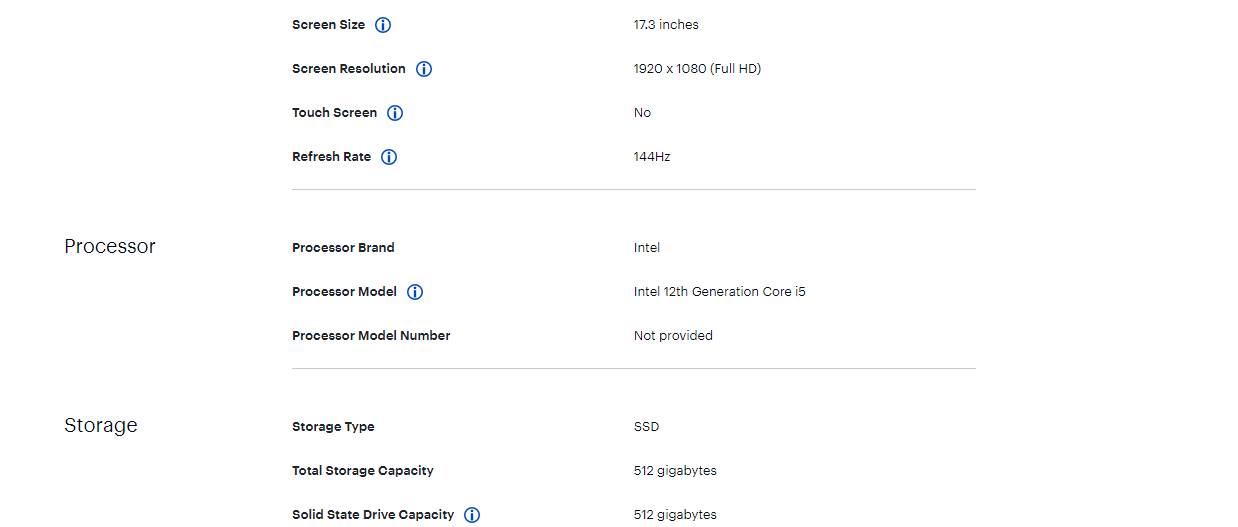Open the Refresh Rate info tooltip icon
1238x527 pixels.
click(389, 157)
